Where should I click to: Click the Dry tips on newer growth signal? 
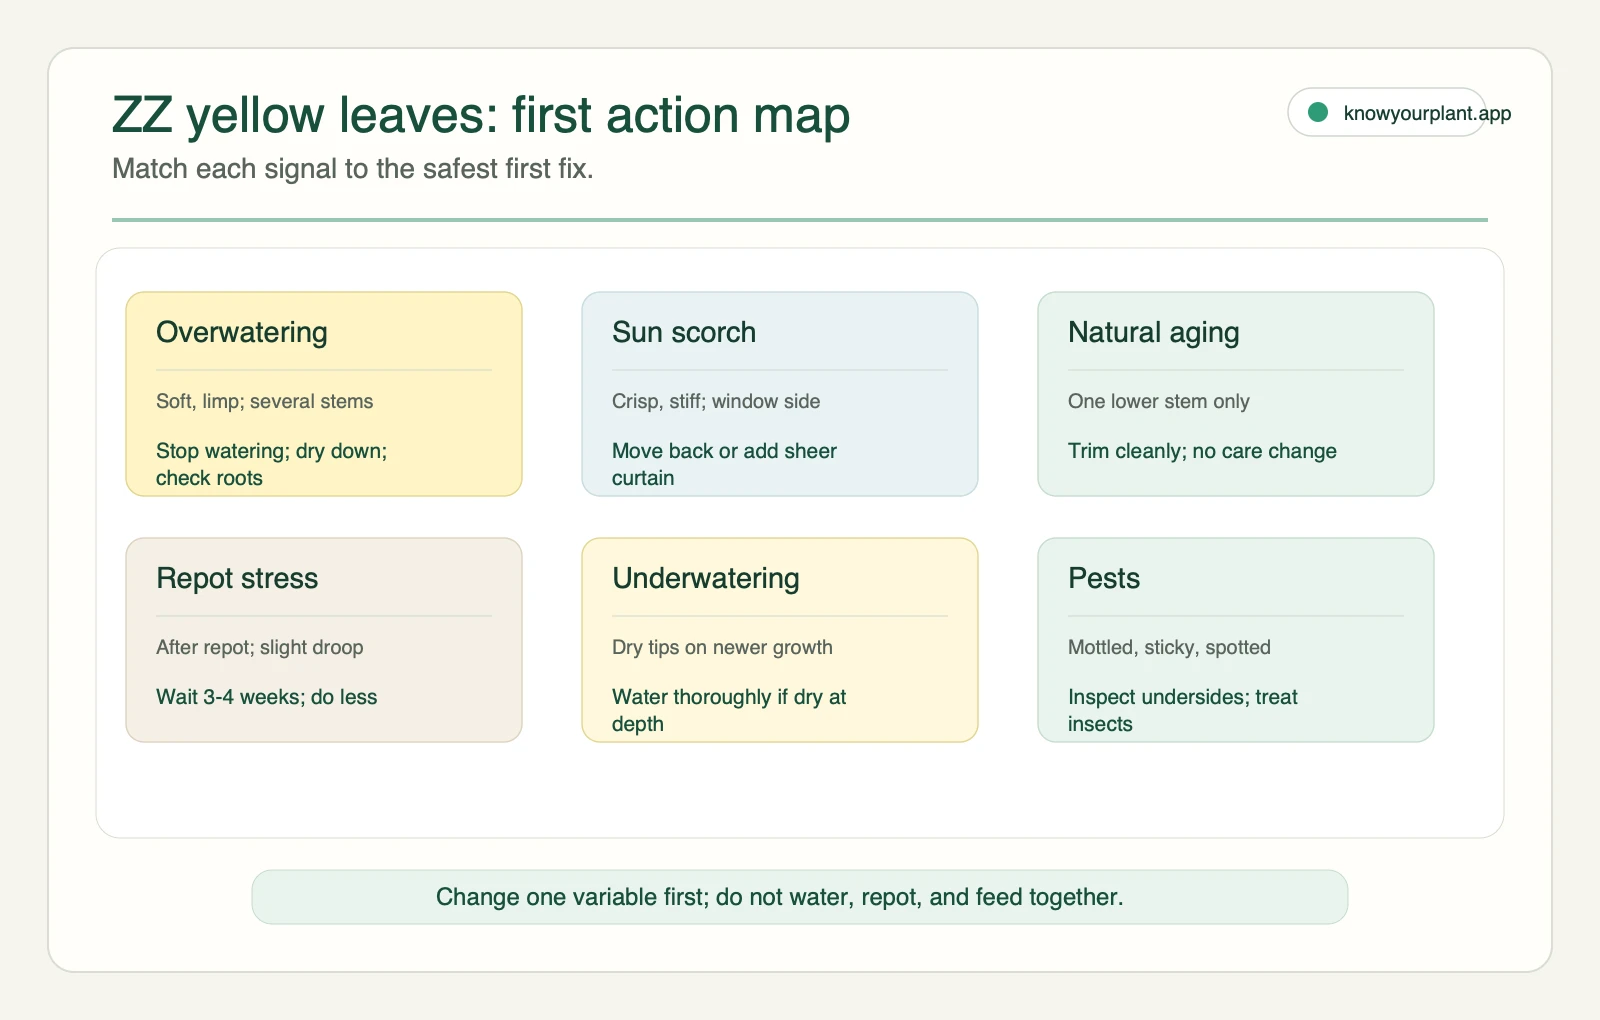722,647
